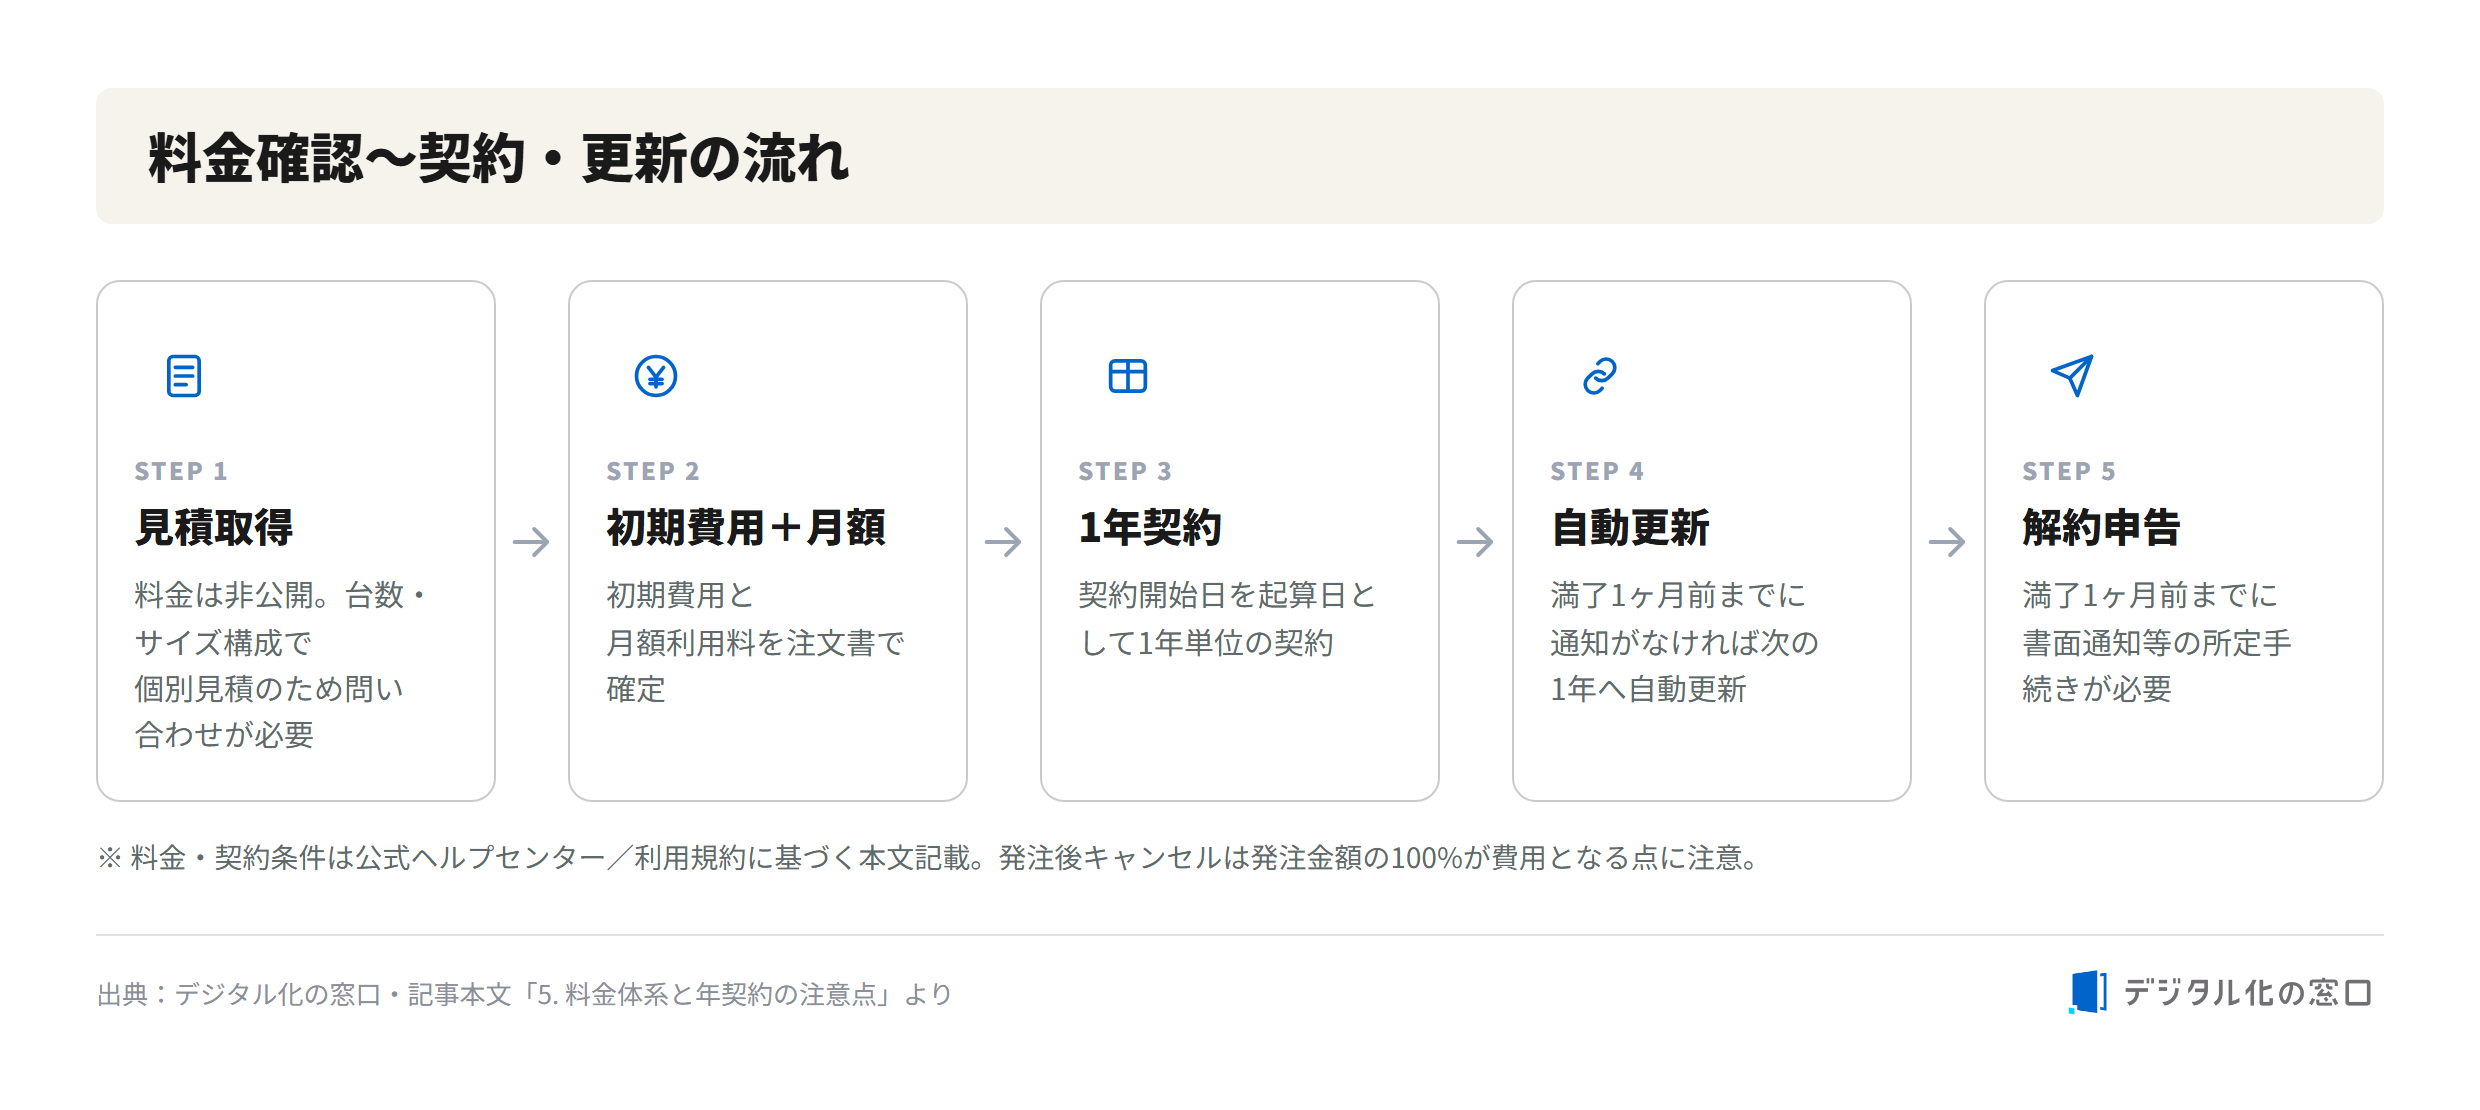Click the heading 1年契約
2480x1110 pixels.
pyautogui.click(x=1150, y=527)
